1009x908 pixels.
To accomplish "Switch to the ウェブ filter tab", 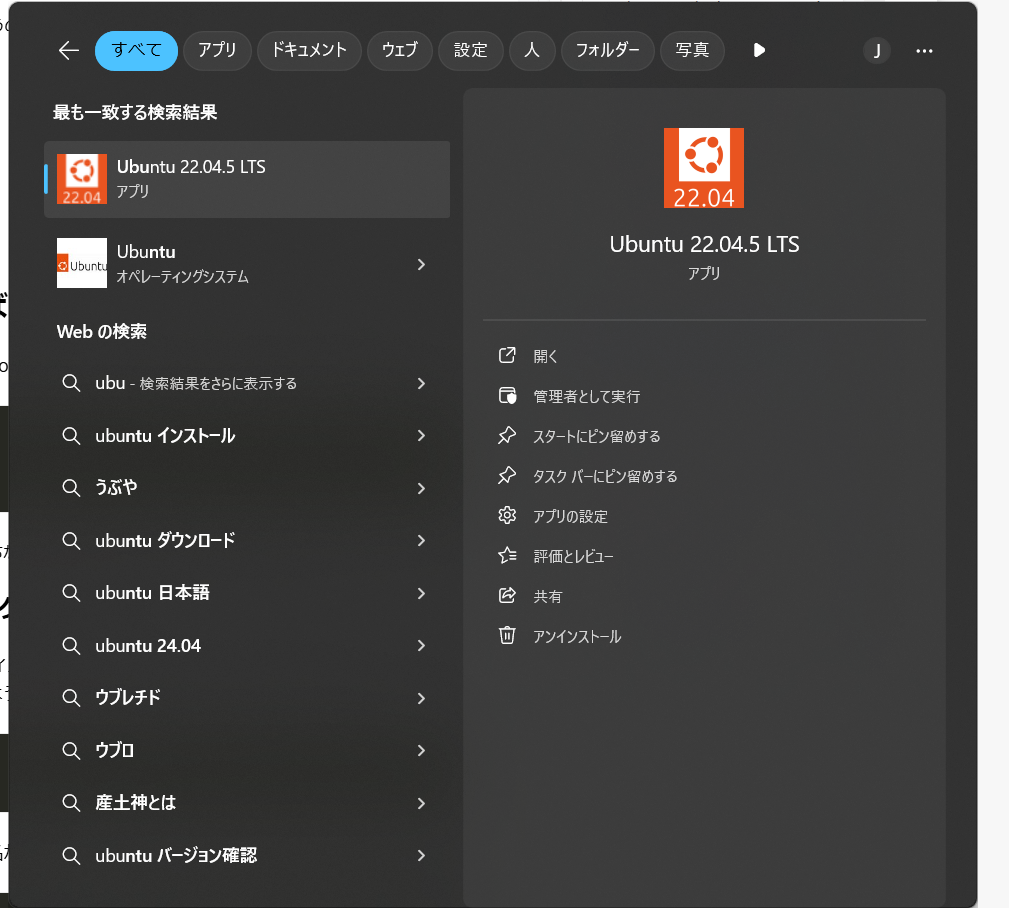I will click(400, 50).
